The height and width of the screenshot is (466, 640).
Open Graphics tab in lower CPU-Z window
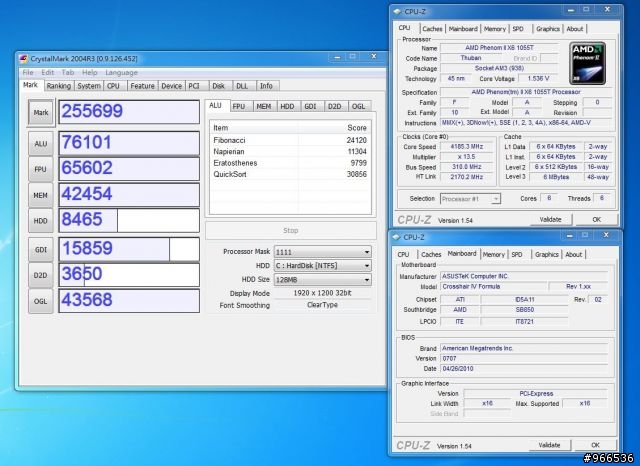547,254
